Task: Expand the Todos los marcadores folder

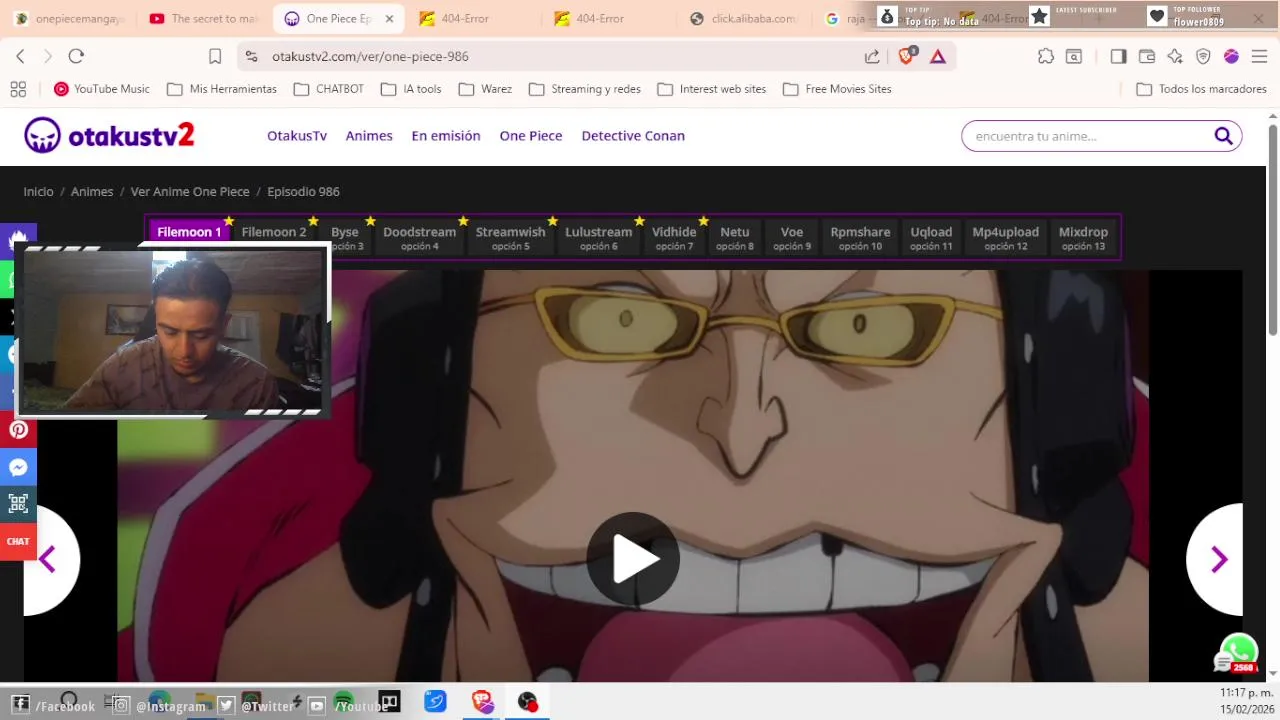Action: coord(1202,89)
